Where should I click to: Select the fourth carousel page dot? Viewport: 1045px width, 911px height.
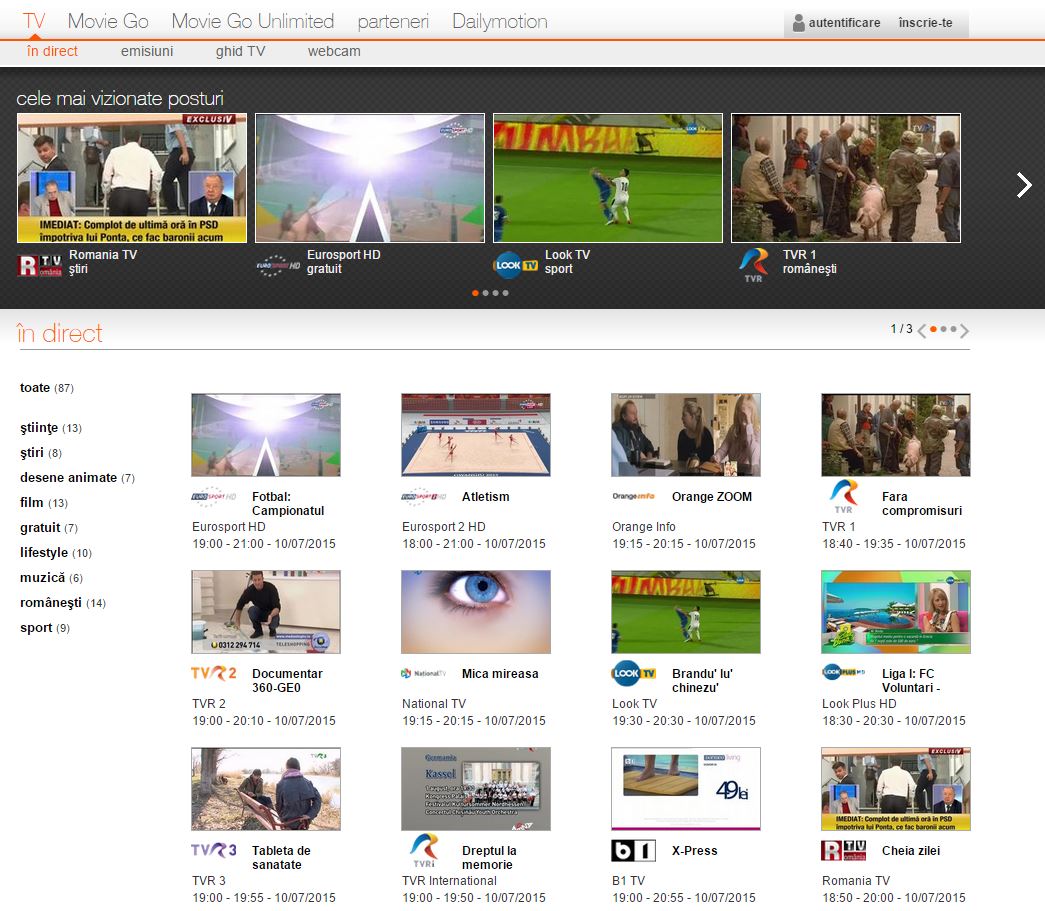click(505, 293)
